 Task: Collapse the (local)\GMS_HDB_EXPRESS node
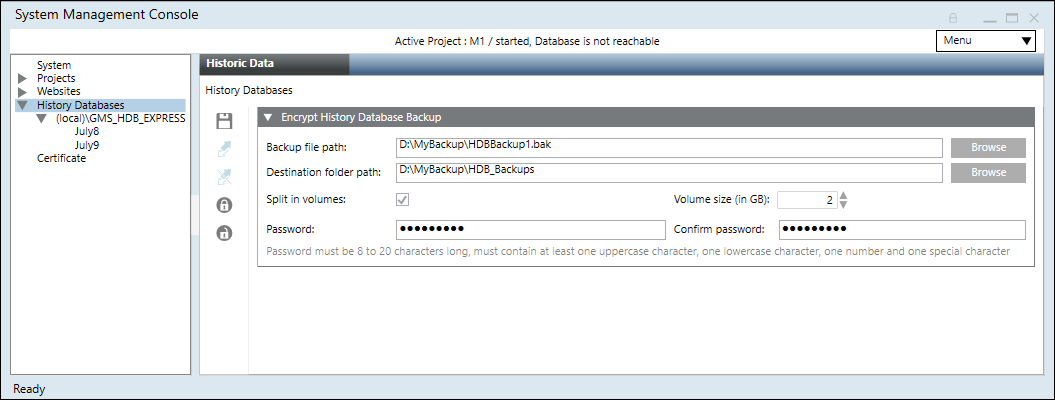(41, 118)
